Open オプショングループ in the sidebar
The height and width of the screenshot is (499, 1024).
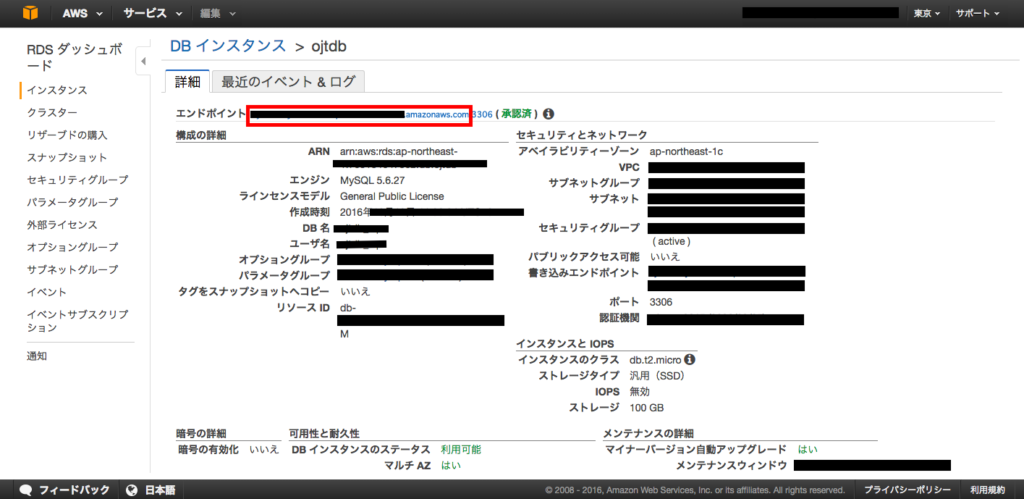tap(72, 247)
